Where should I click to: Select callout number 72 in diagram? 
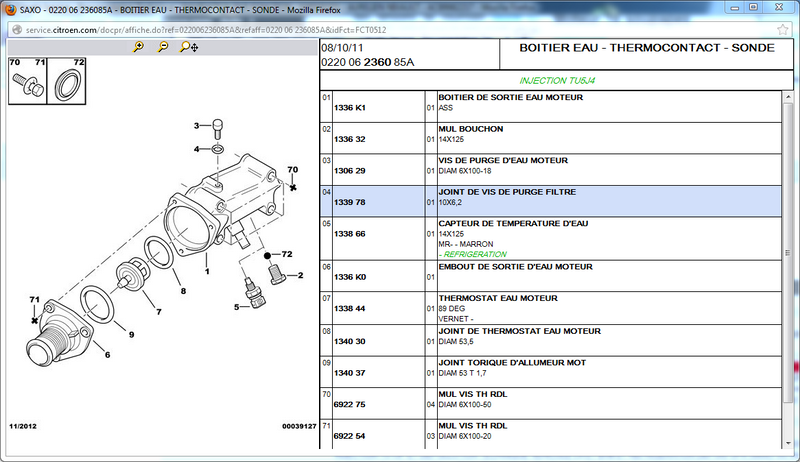point(287,254)
